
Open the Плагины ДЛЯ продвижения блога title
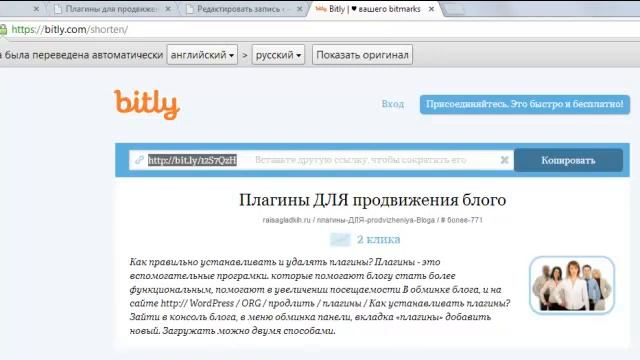tap(372, 200)
